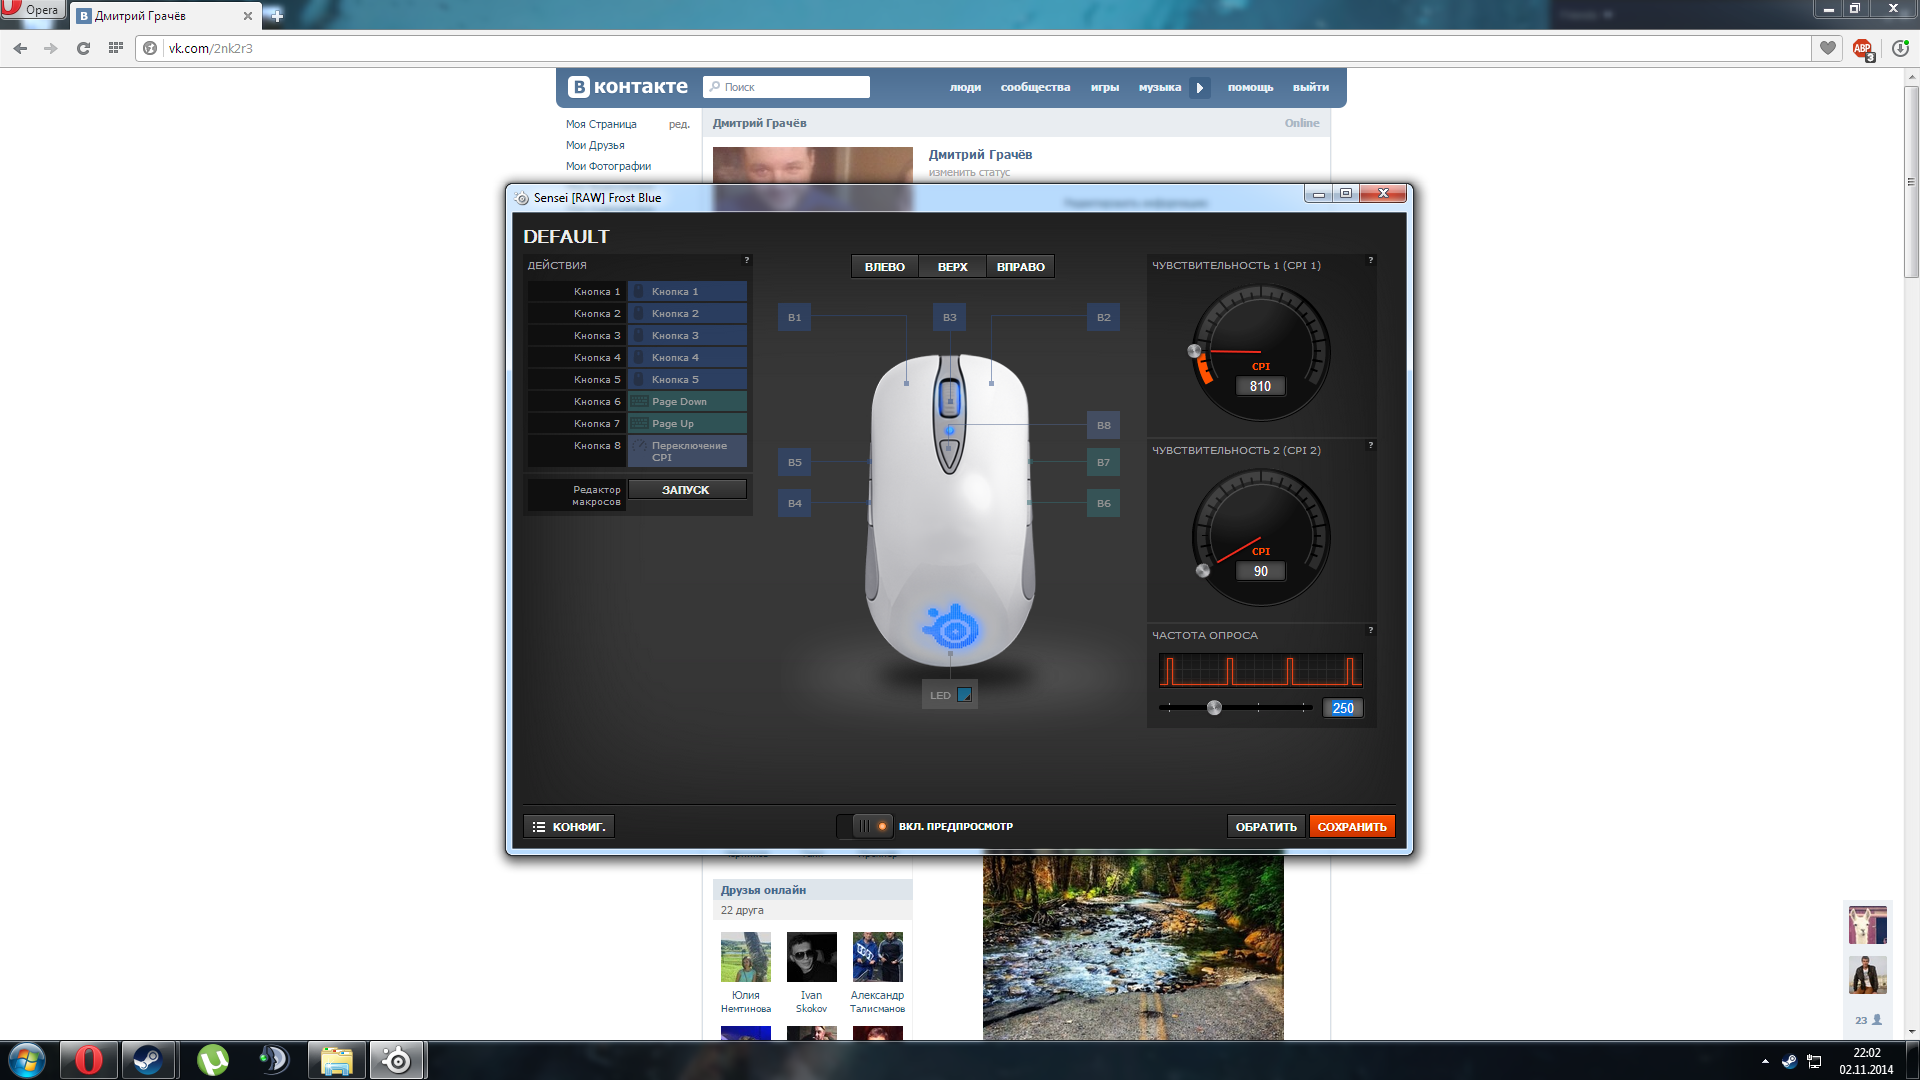Image resolution: width=1920 pixels, height=1080 pixels.
Task: Show help for the ДЕЙСТВИЯ panel
Action: point(746,260)
